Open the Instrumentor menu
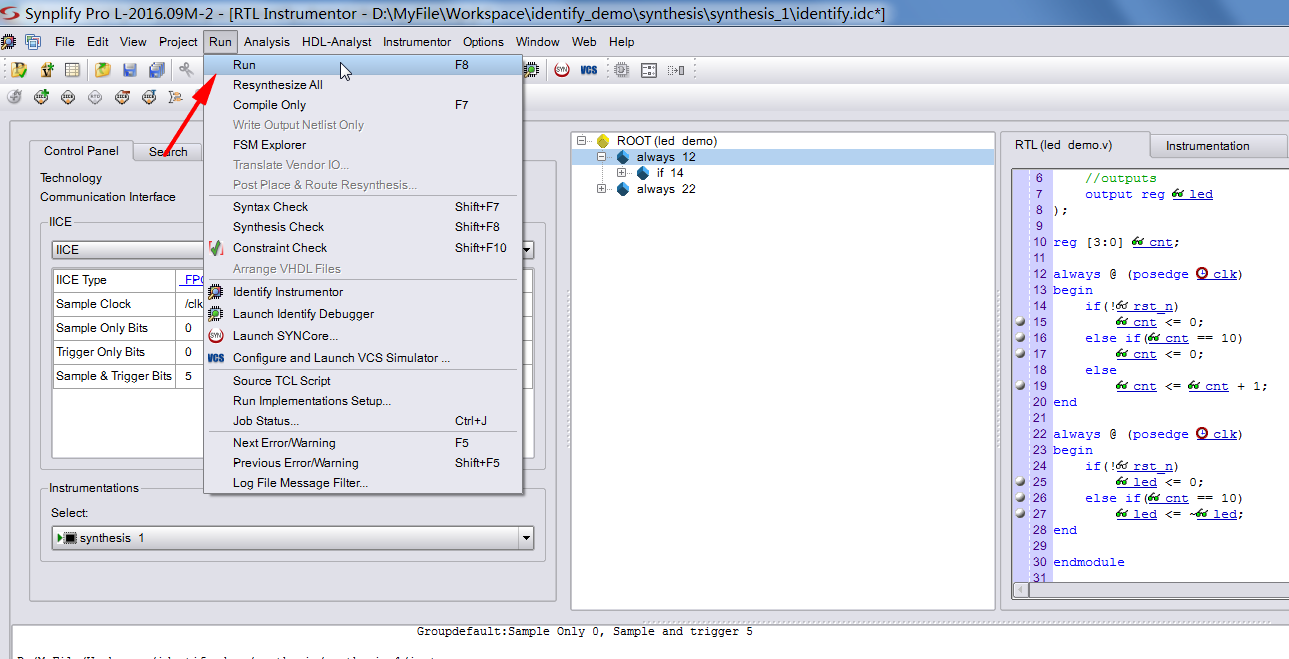The height and width of the screenshot is (659, 1289). [x=416, y=42]
